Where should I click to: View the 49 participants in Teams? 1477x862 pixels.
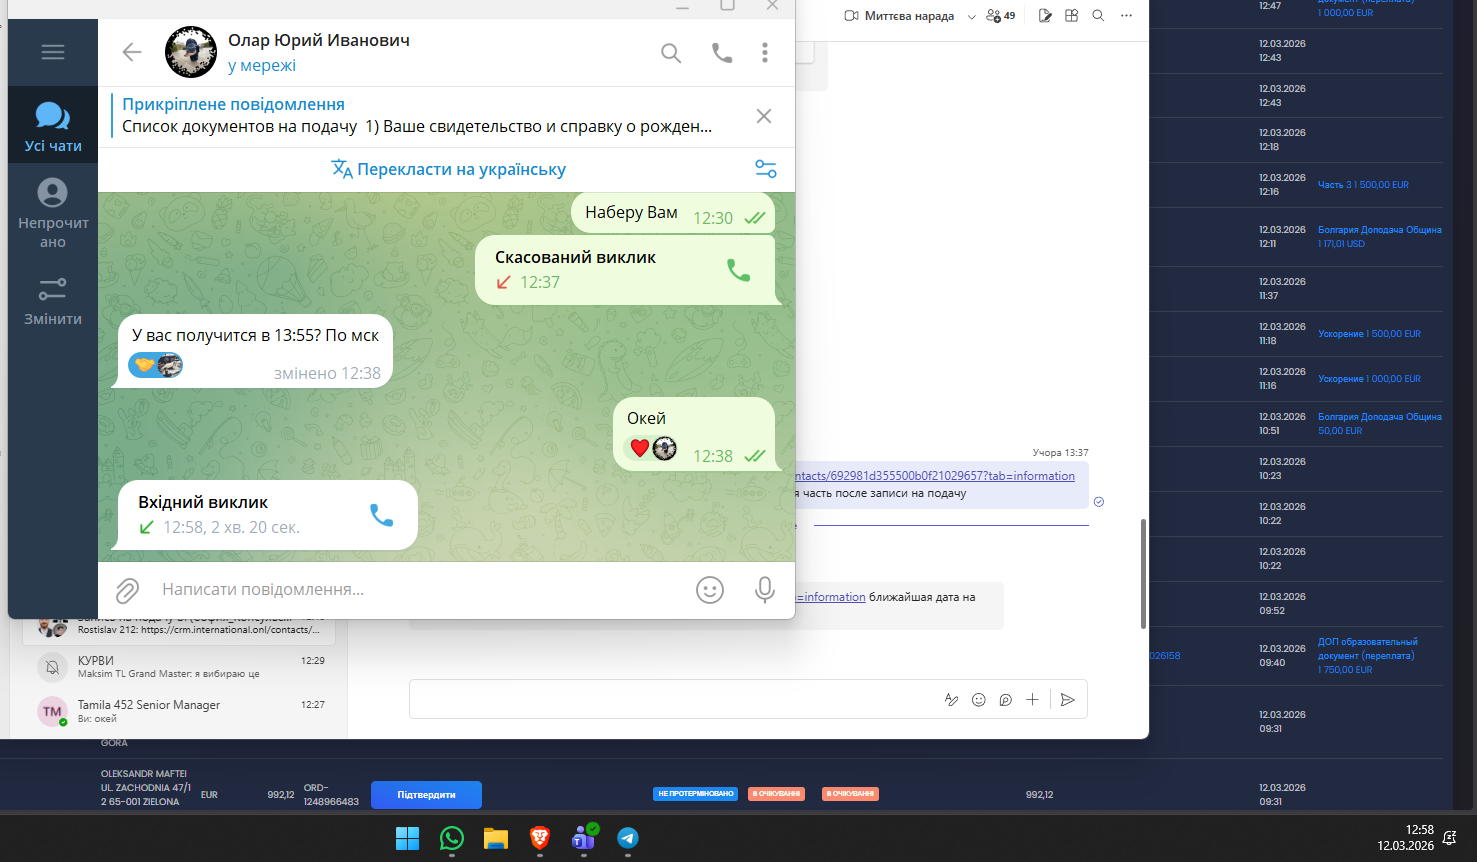click(1000, 16)
